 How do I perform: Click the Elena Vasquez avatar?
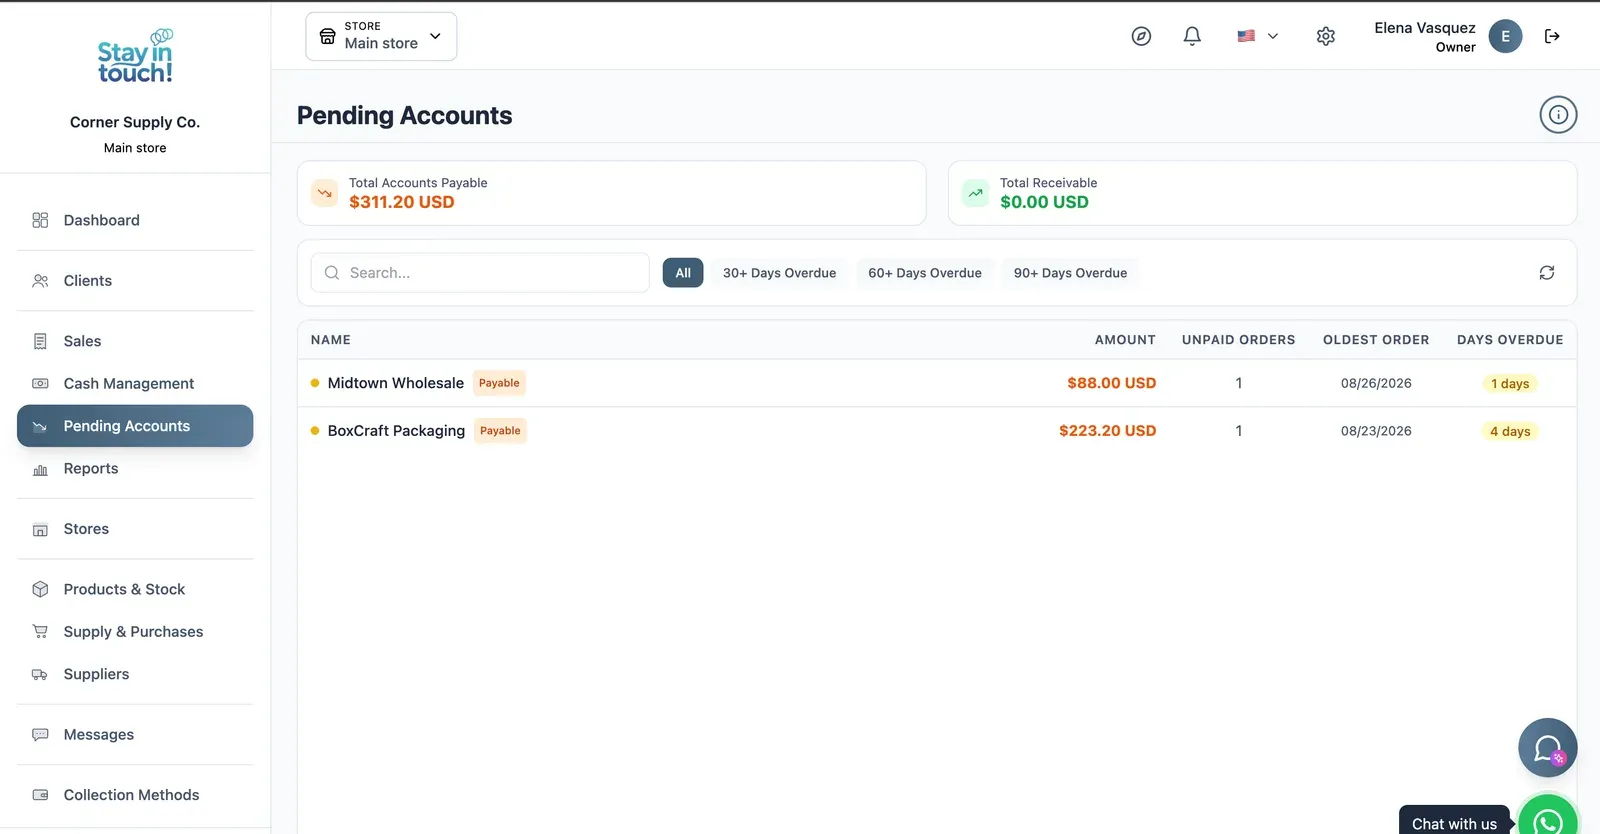point(1505,36)
